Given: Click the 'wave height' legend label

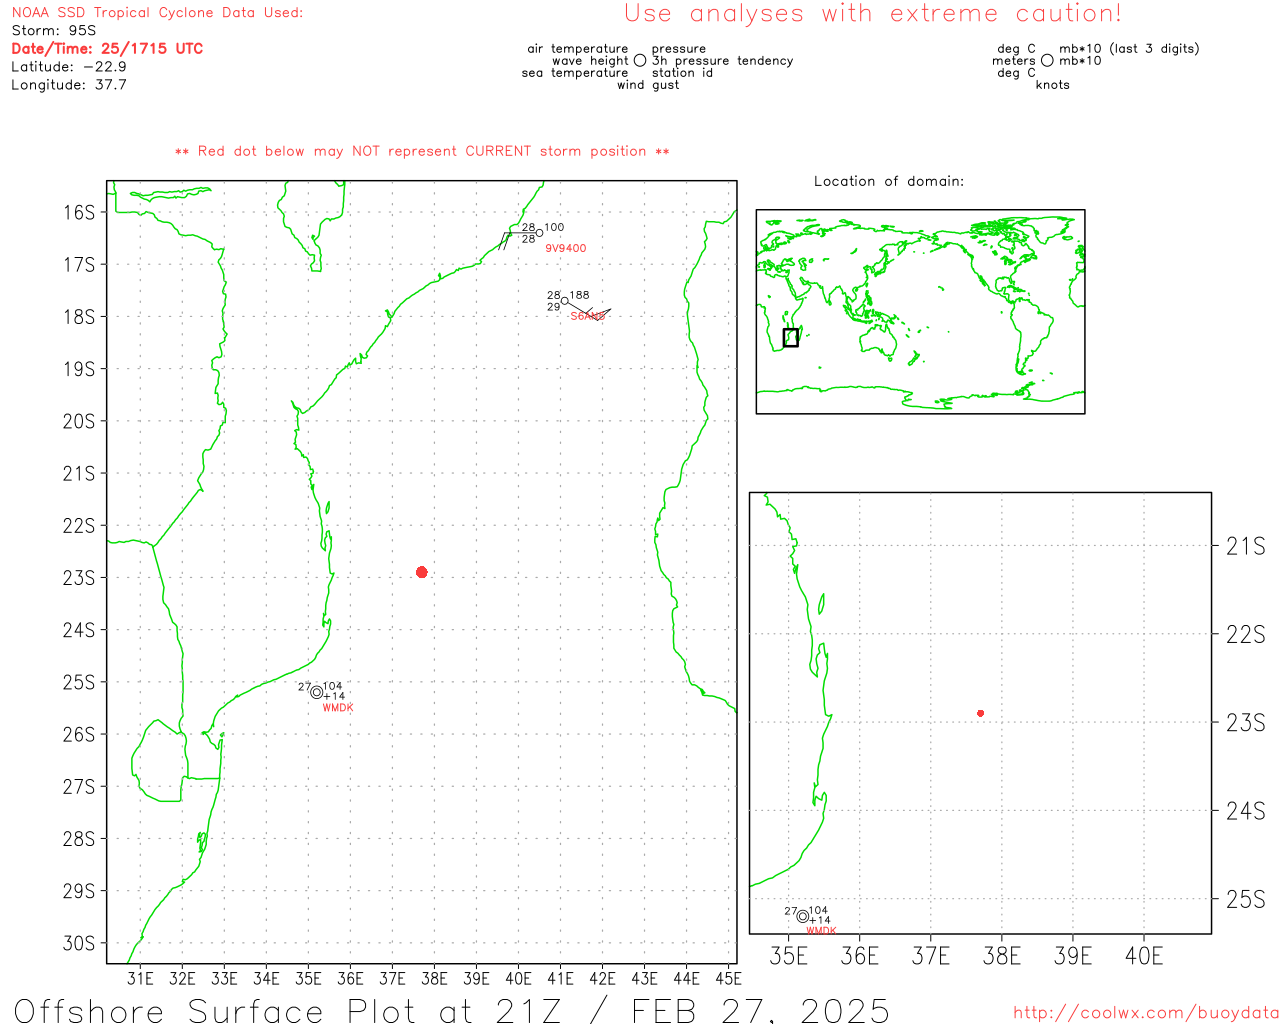Looking at the screenshot, I should coord(590,61).
